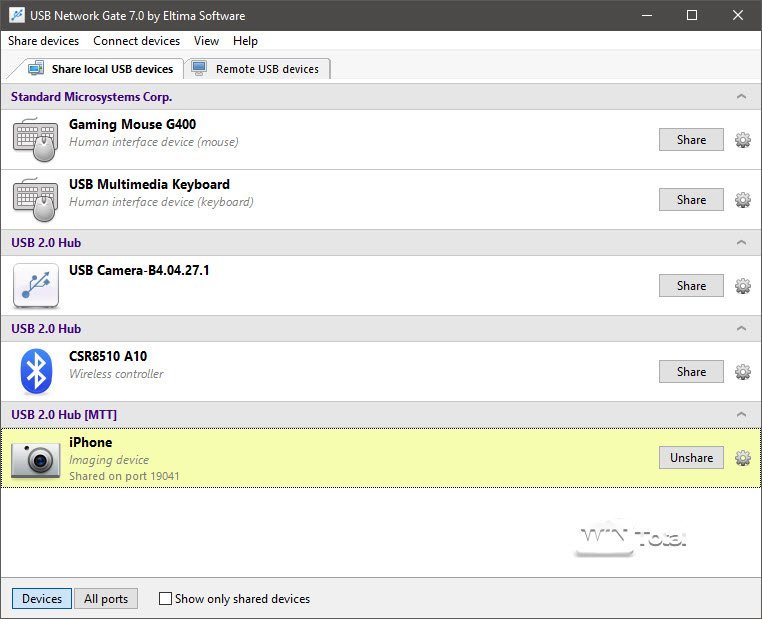Select the USB Multimedia Keyboard name text
The height and width of the screenshot is (619, 762).
click(x=149, y=184)
